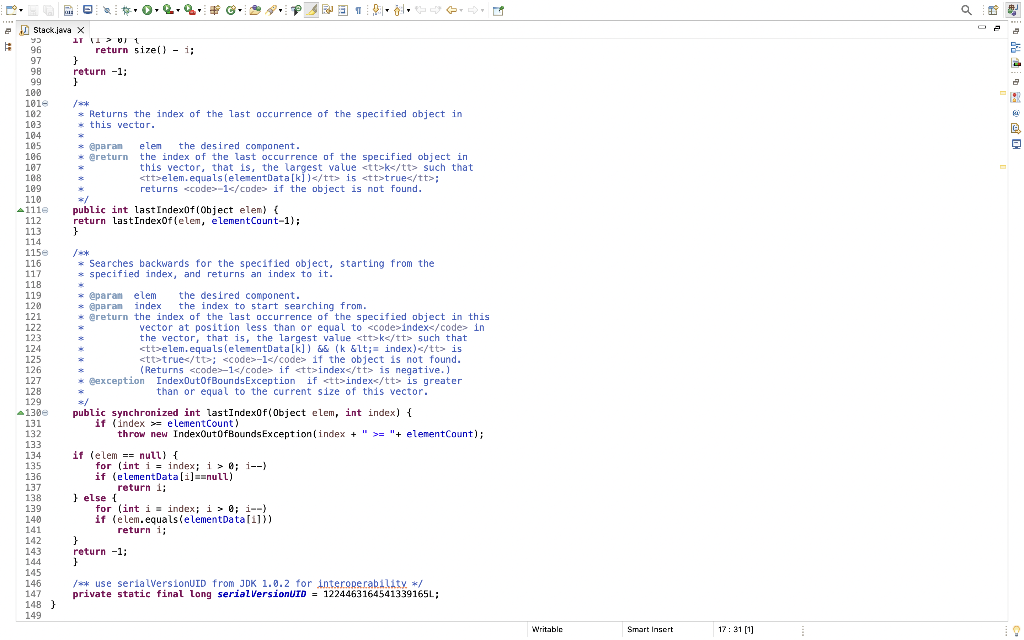Image resolution: width=1024 pixels, height=640 pixels.
Task: Click magnifier icon left of Mark Occurrences
Action: pyautogui.click(x=295, y=10)
